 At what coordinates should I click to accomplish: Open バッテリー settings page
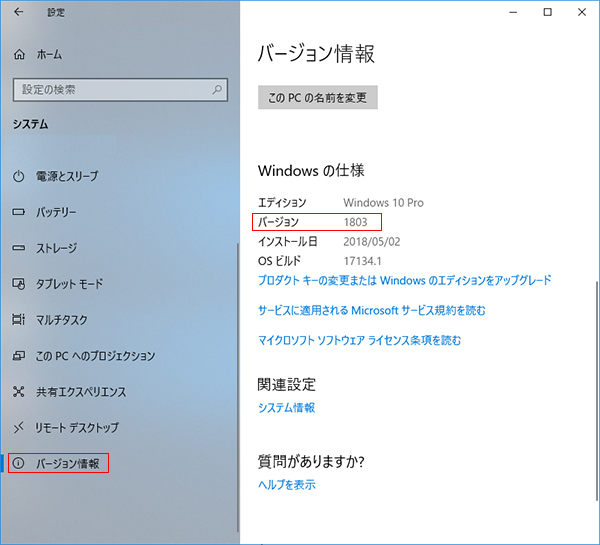56,212
